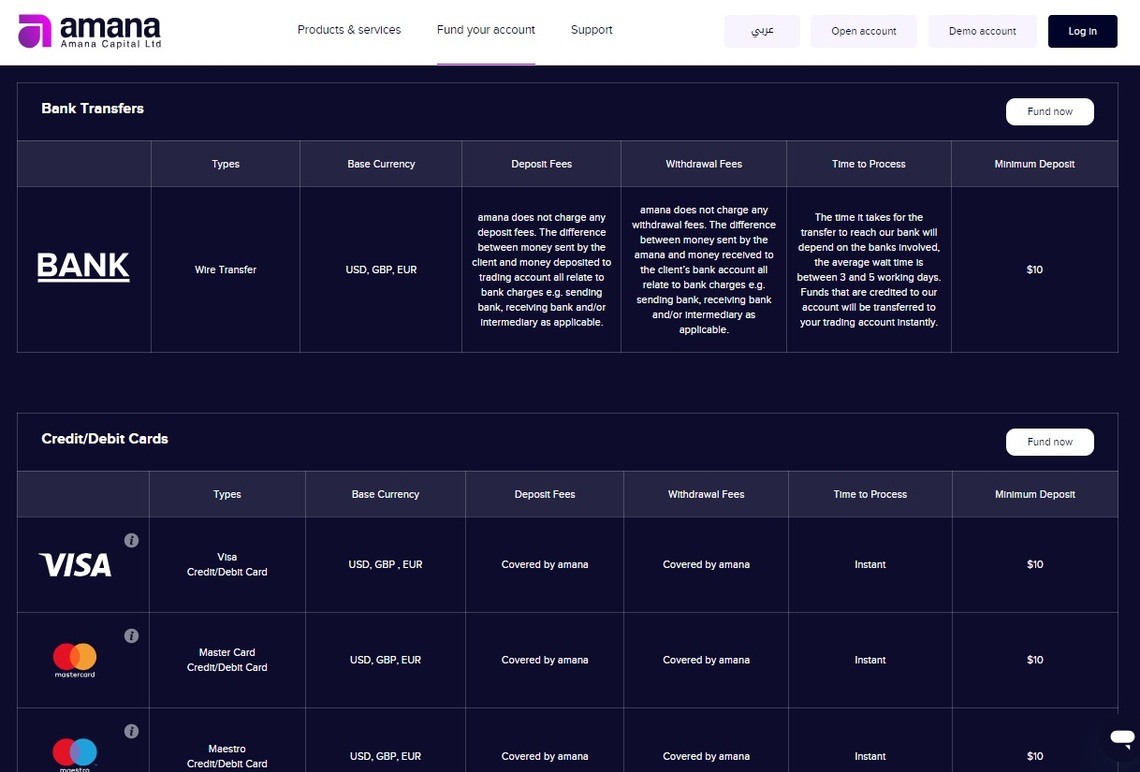
Task: Click the Log in button
Action: click(1083, 31)
